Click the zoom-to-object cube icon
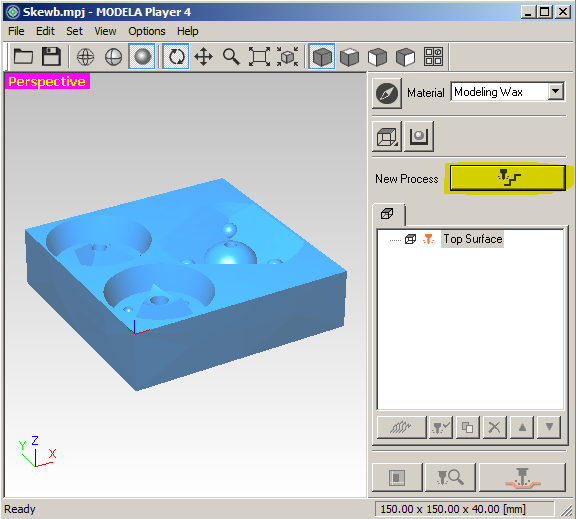The height and width of the screenshot is (519, 576). [x=288, y=57]
